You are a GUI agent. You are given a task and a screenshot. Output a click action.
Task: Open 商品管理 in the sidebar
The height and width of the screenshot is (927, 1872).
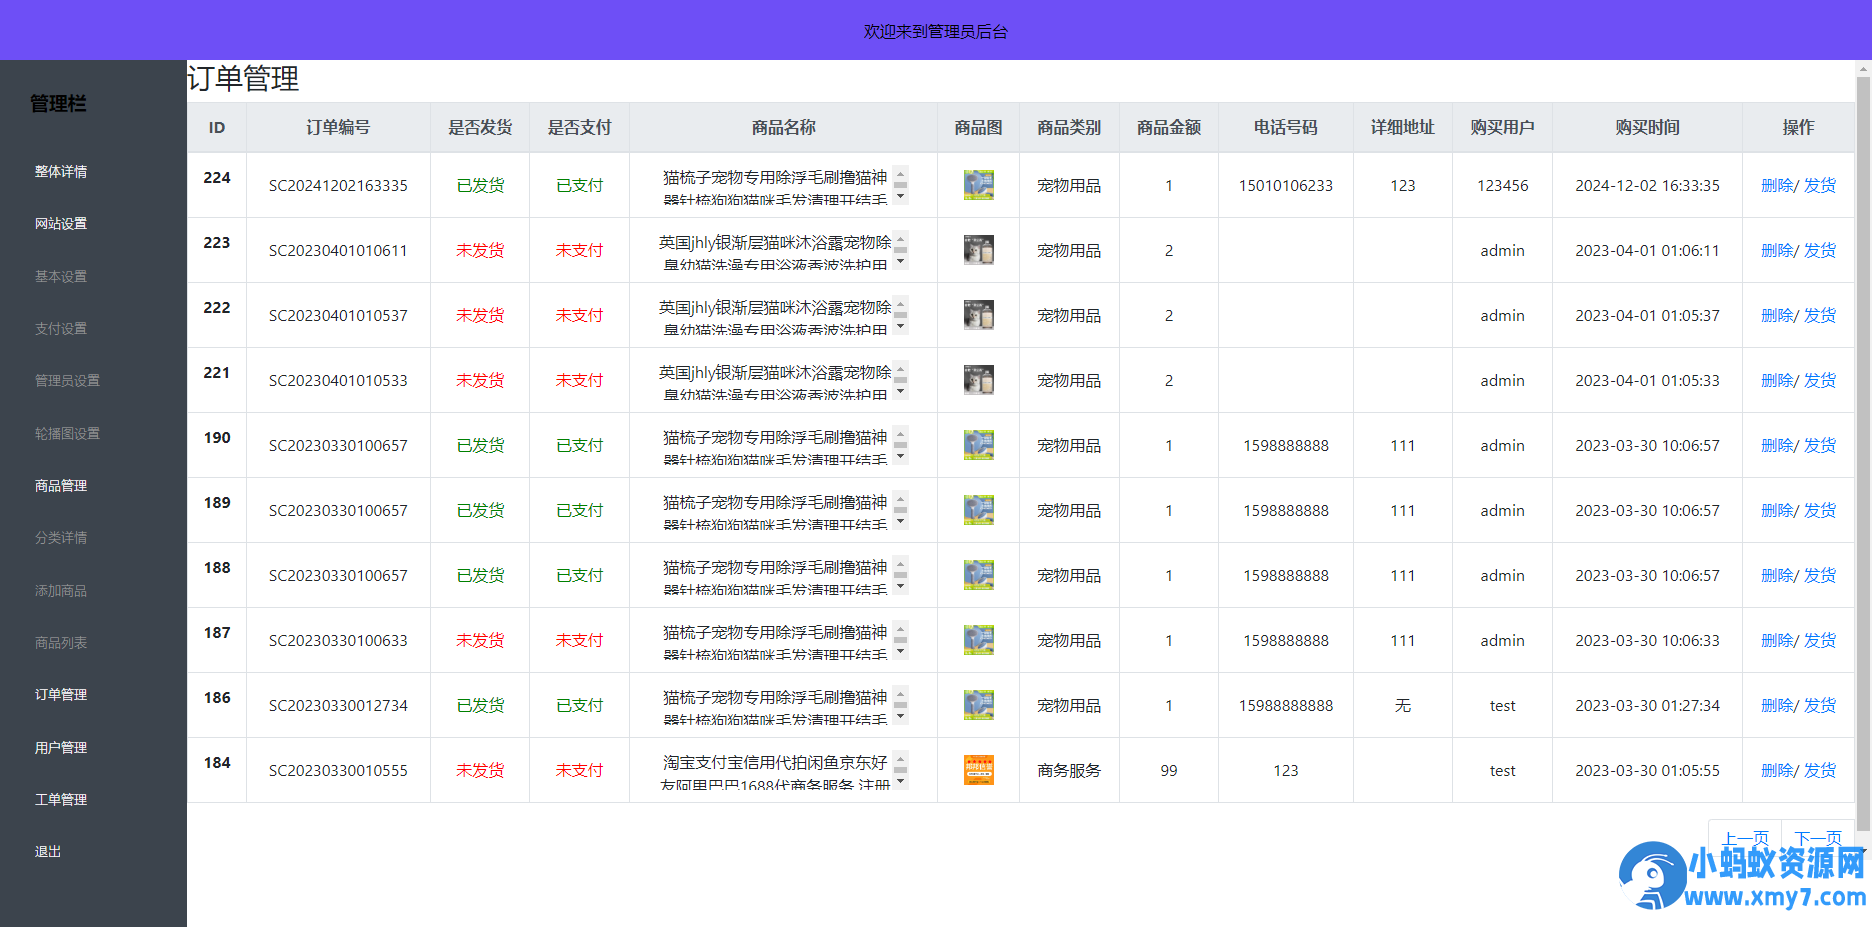click(x=59, y=485)
